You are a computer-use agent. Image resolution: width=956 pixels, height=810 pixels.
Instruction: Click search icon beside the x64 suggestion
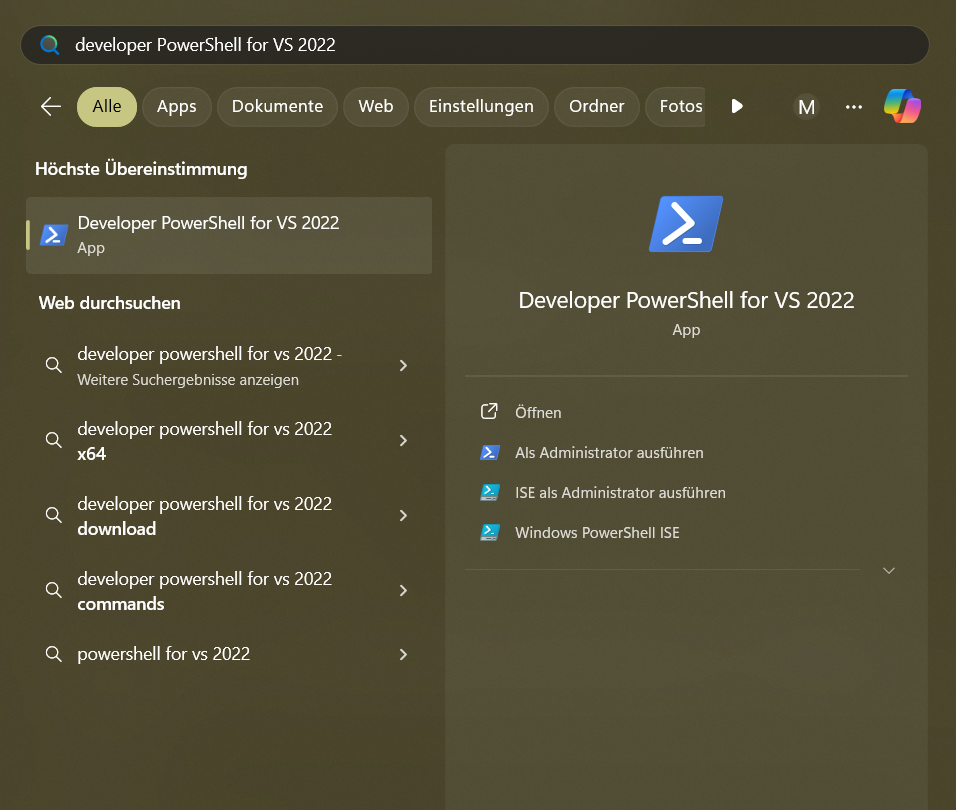54,440
